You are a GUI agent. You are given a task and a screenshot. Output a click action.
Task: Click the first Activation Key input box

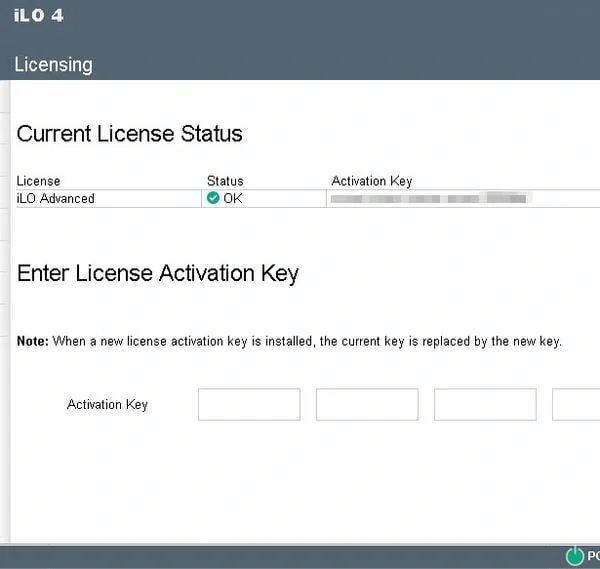pyautogui.click(x=249, y=405)
